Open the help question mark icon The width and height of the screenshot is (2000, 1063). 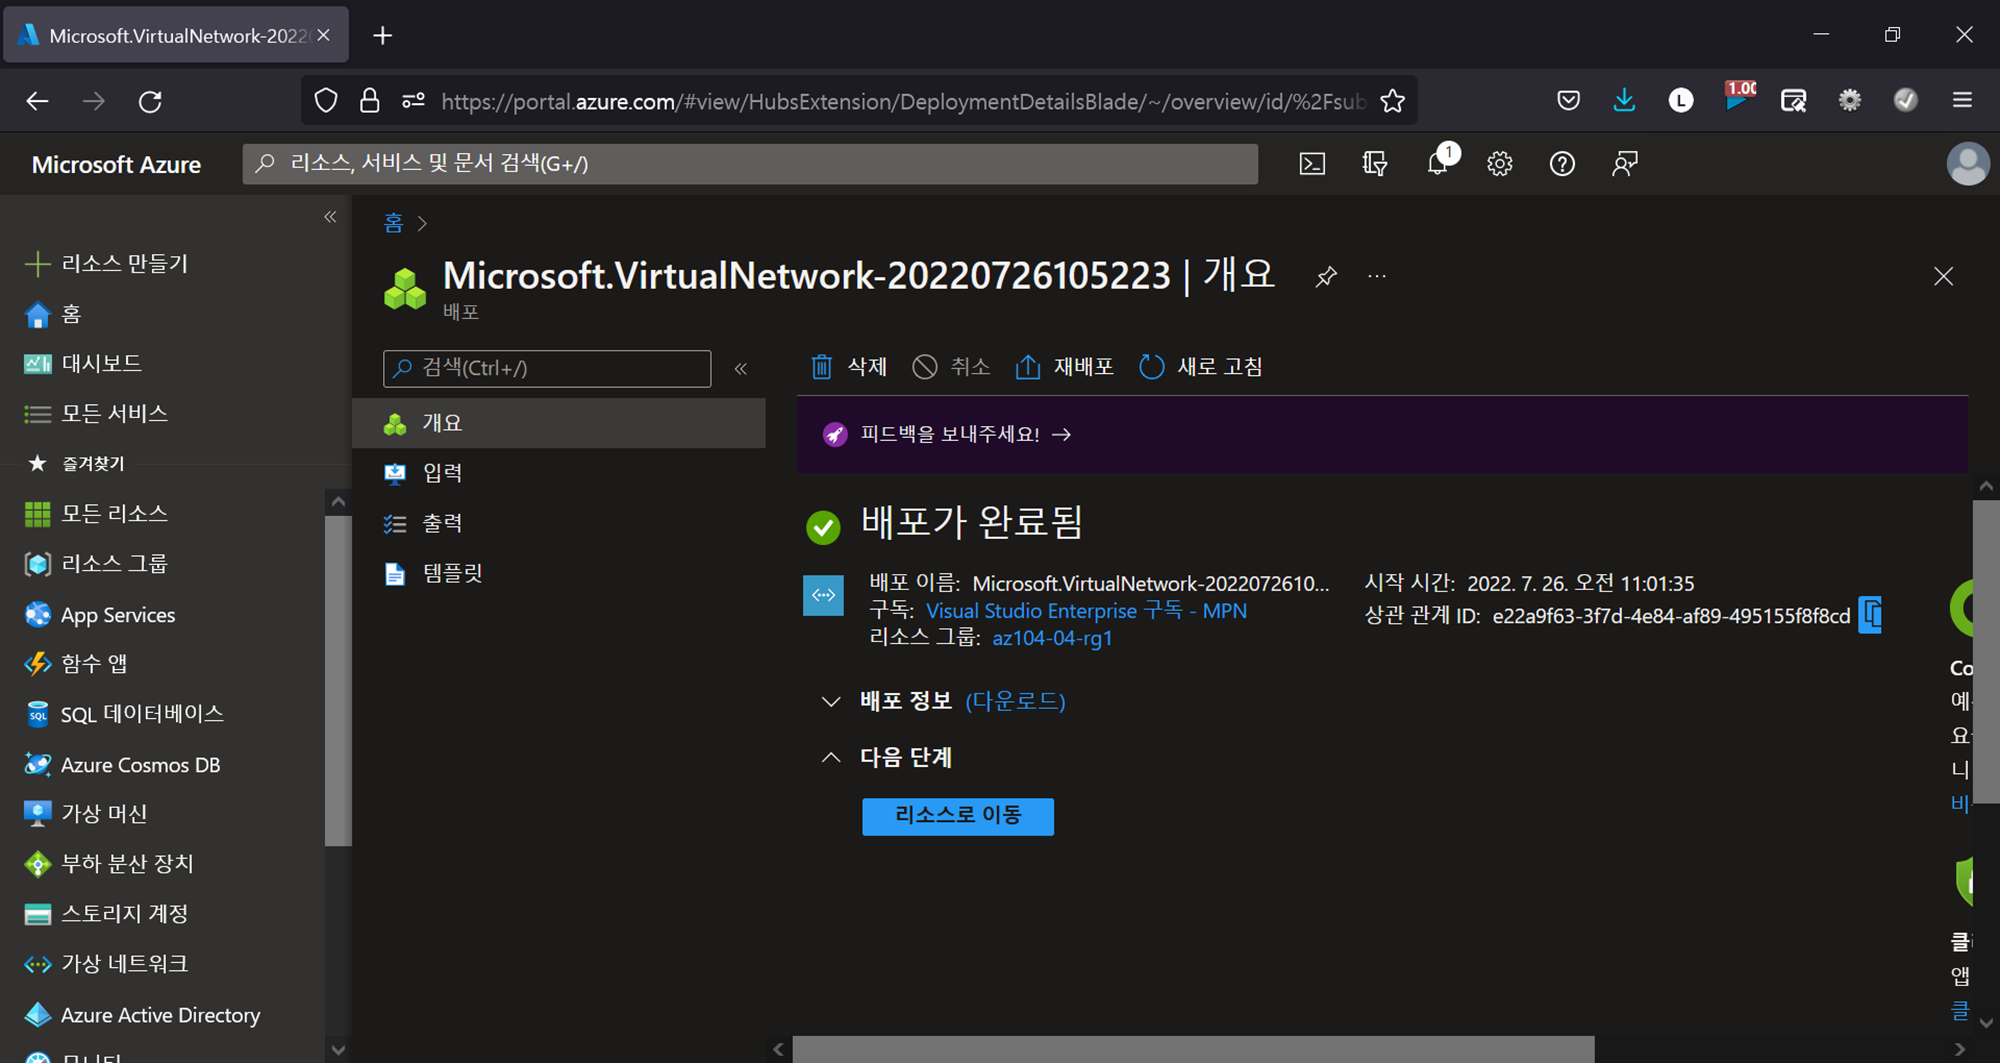1562,164
